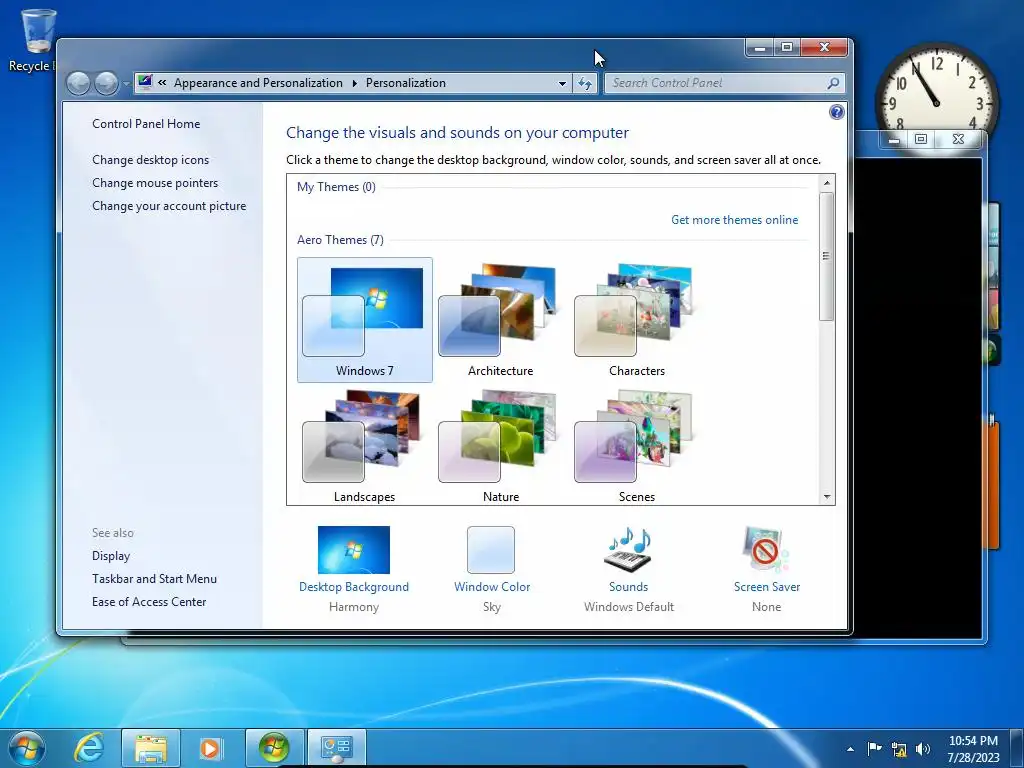
Task: Click the search magnifier icon
Action: (x=833, y=83)
